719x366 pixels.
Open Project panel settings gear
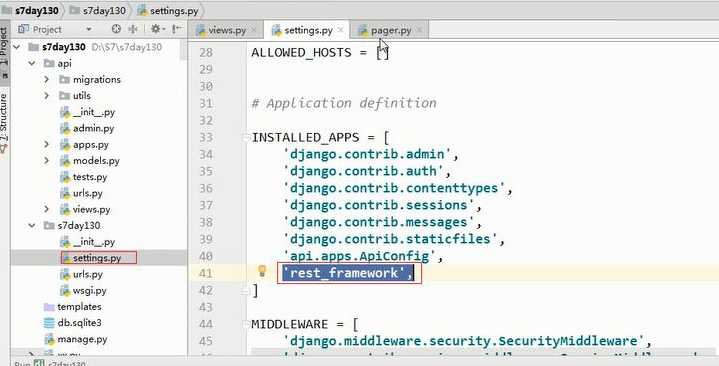click(x=156, y=29)
